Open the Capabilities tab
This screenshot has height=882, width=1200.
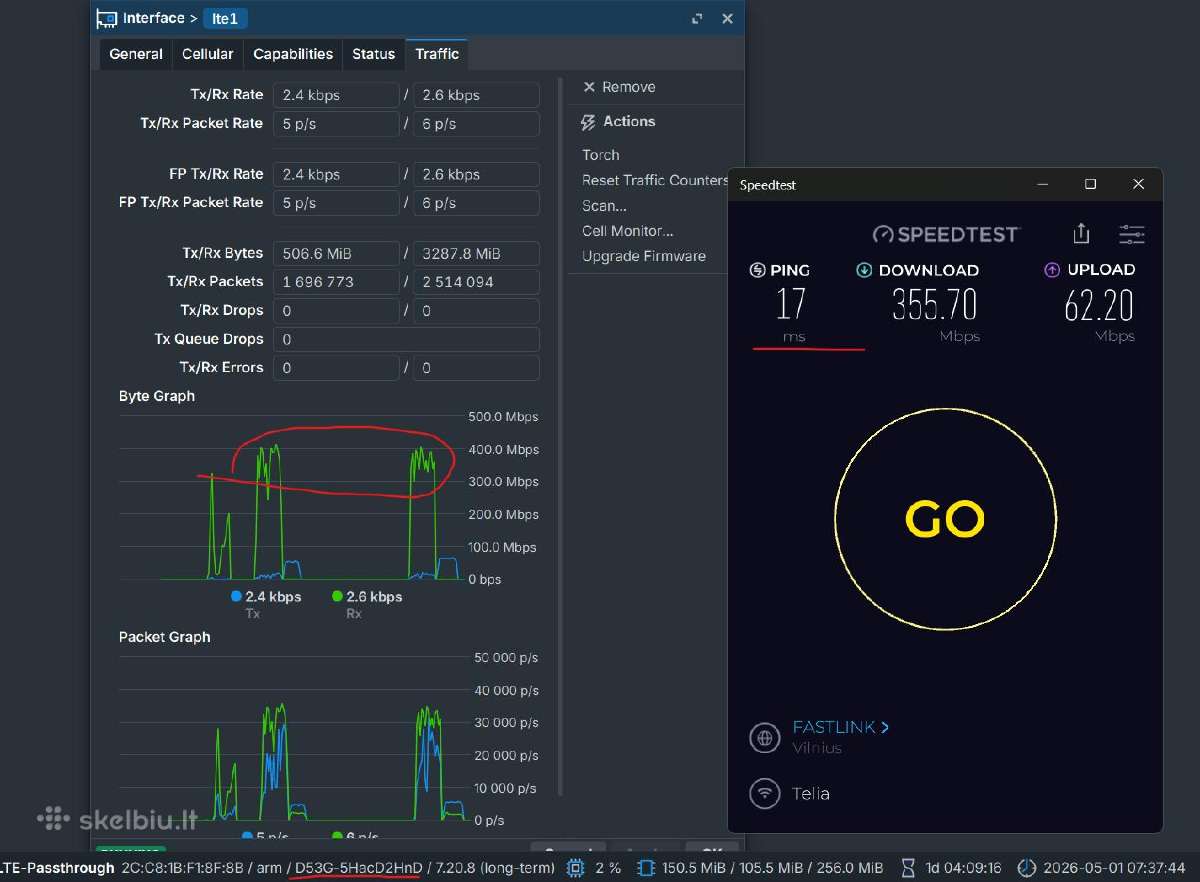[293, 54]
